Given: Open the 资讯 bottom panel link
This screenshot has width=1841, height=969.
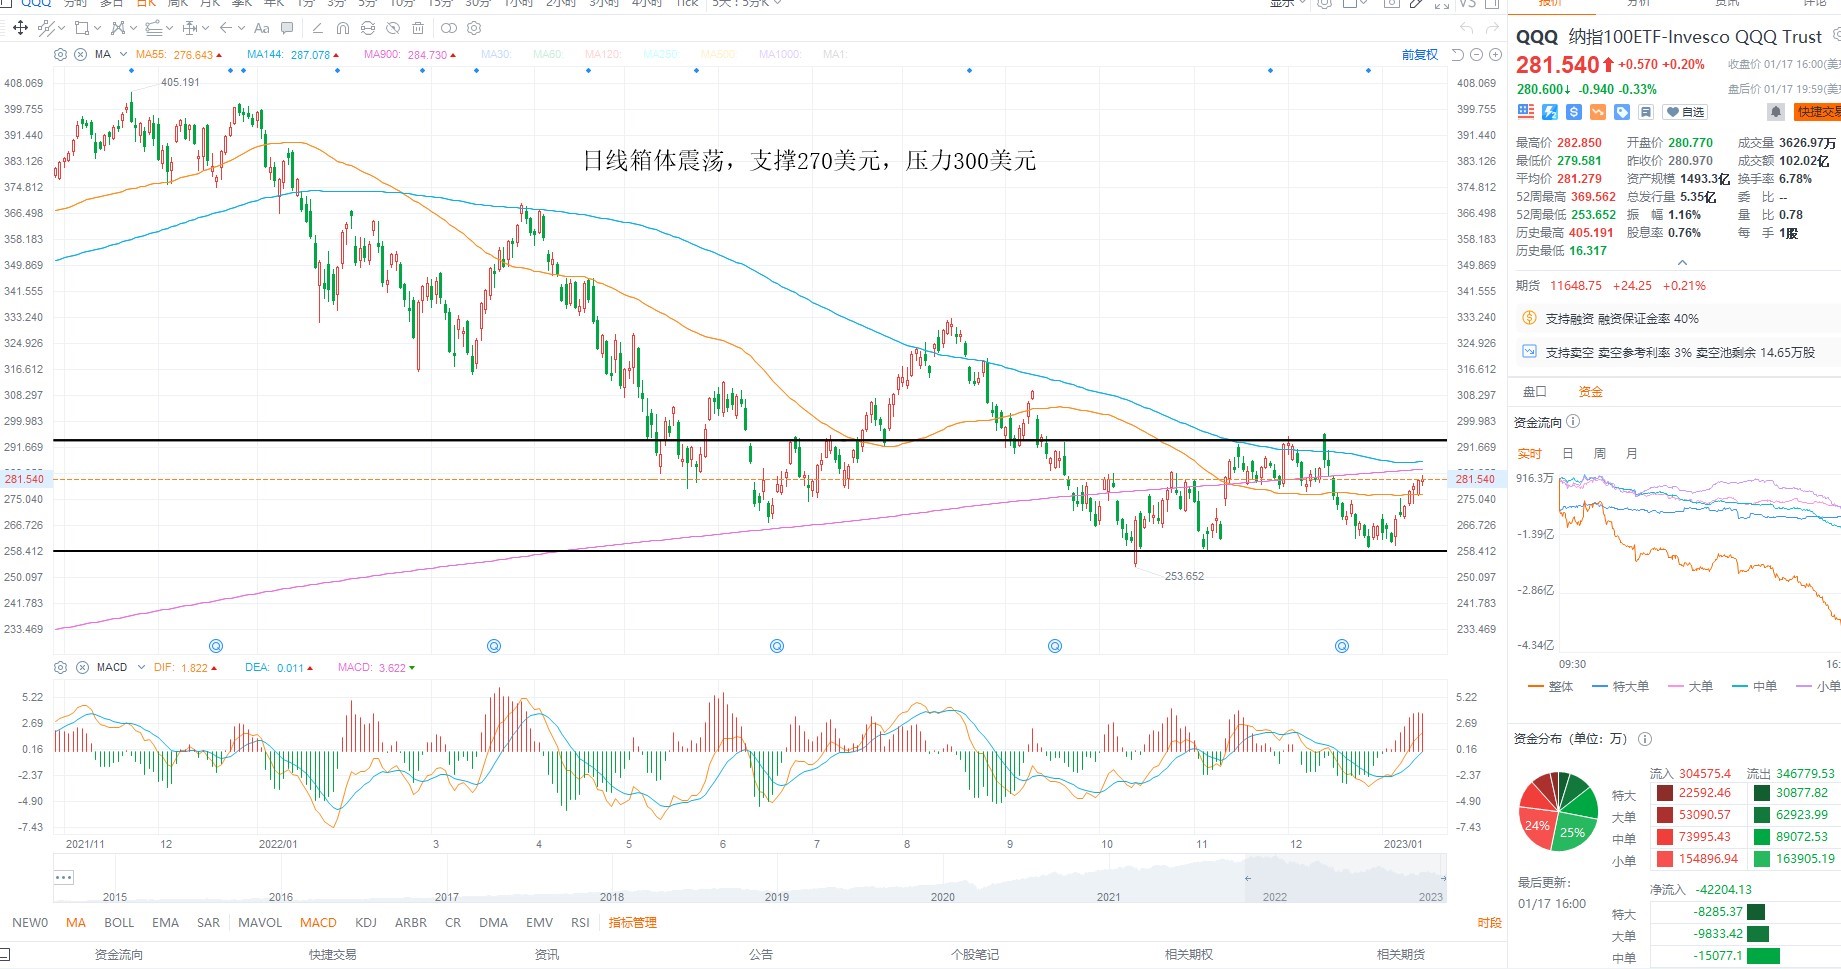Looking at the screenshot, I should coord(547,955).
